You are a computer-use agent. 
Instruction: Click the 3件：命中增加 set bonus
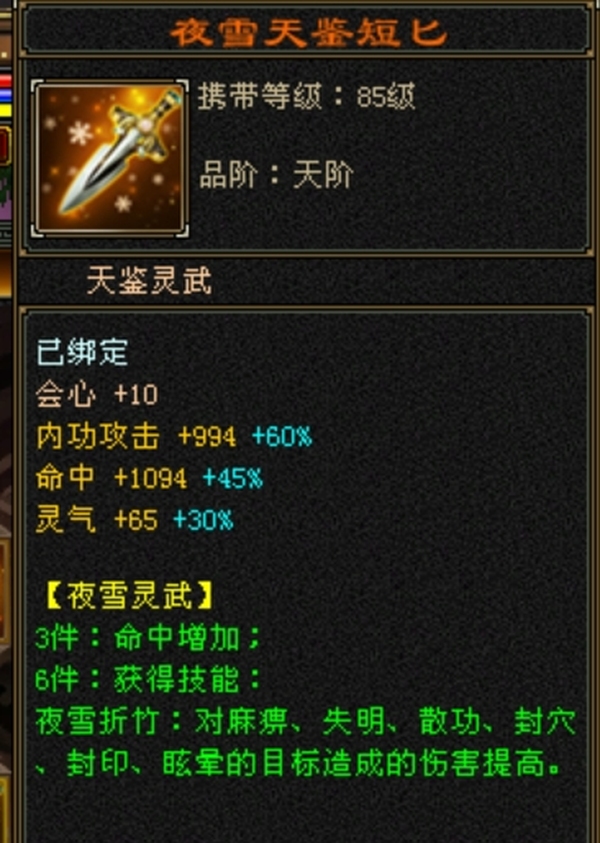click(x=148, y=639)
